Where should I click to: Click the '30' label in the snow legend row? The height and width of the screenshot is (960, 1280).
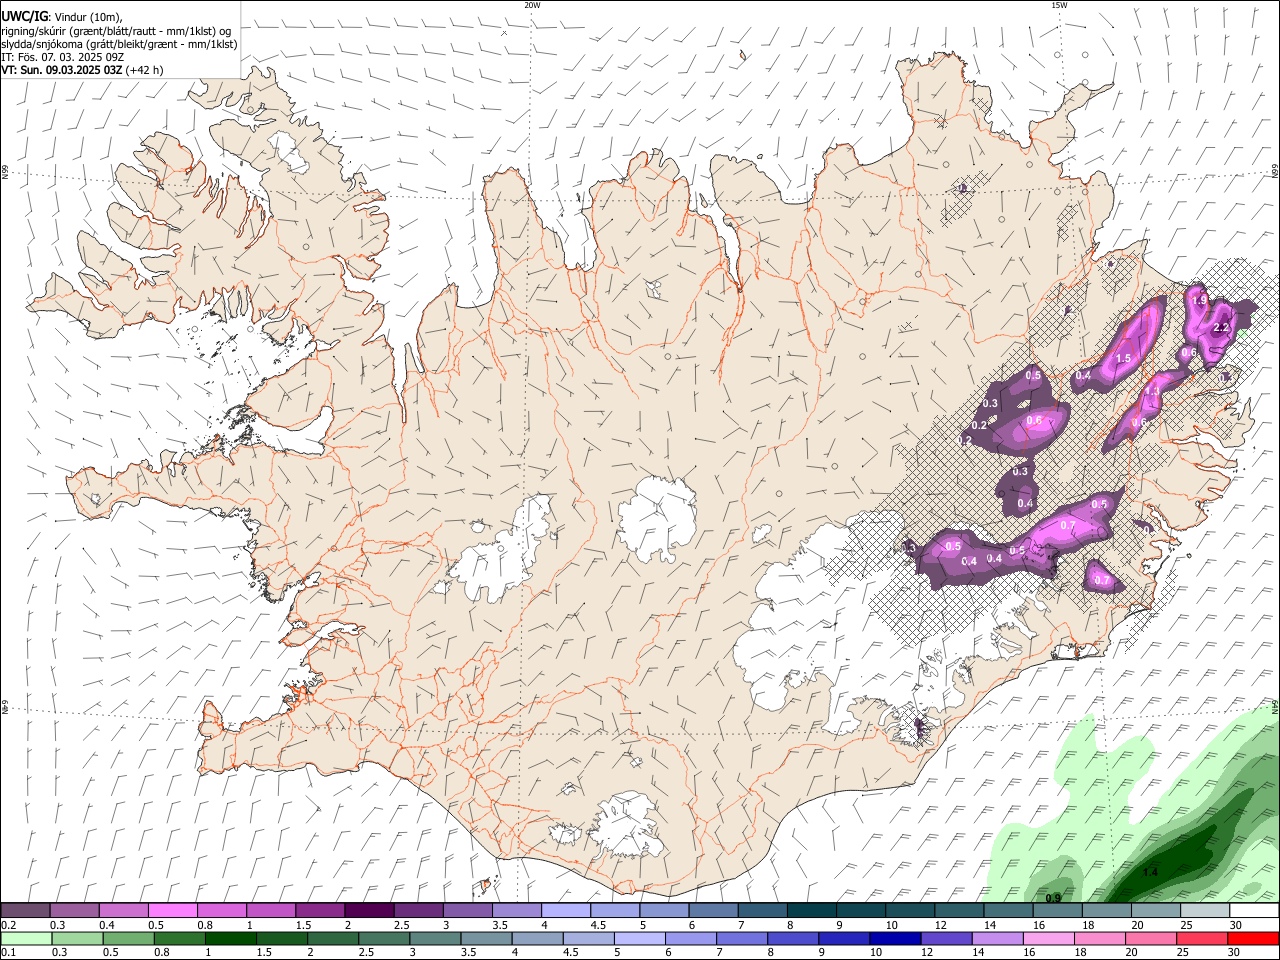[1234, 925]
